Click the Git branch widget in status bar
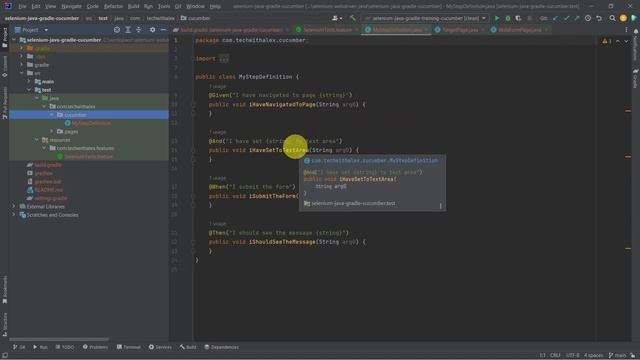 tap(617, 355)
